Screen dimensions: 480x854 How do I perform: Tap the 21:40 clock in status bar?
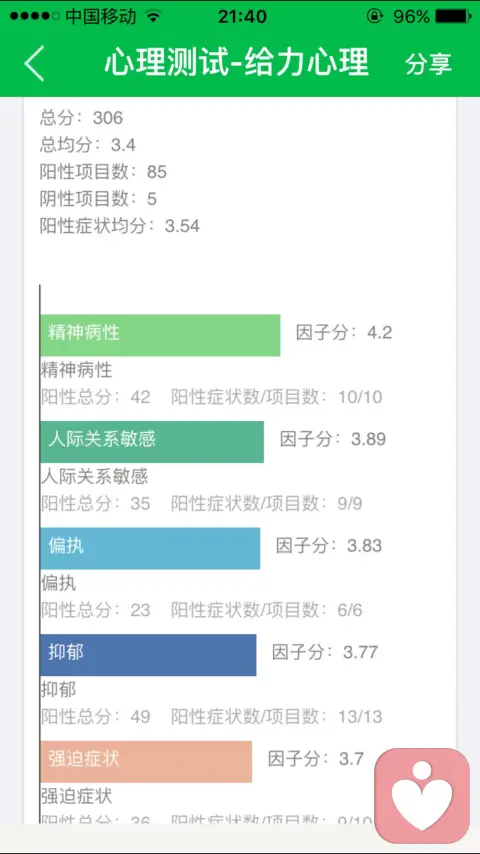coord(242,16)
